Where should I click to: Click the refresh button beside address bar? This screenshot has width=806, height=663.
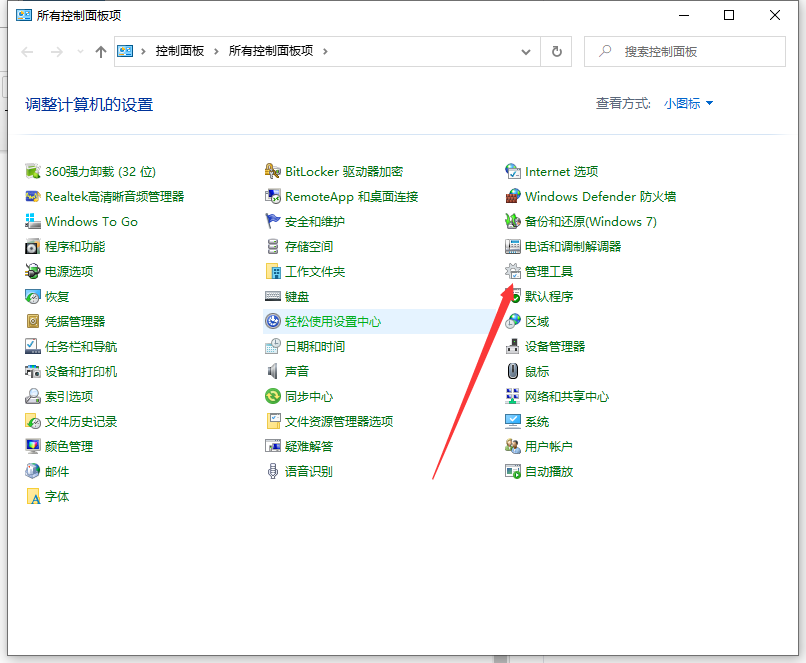[557, 51]
